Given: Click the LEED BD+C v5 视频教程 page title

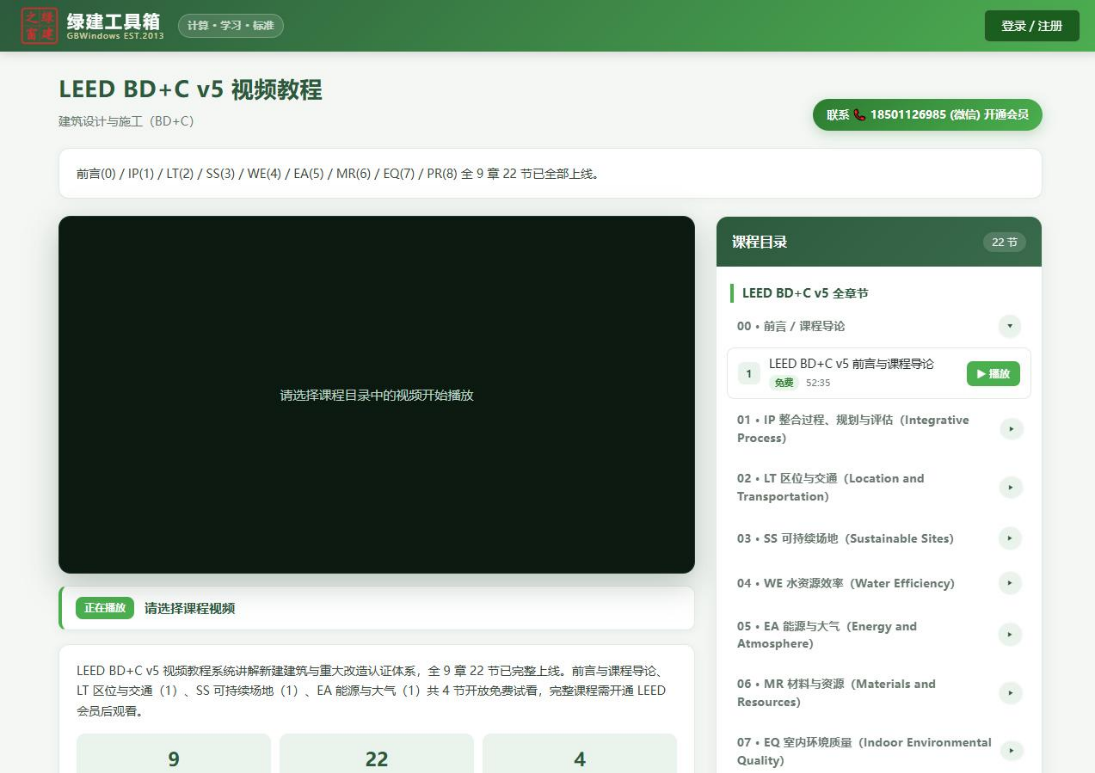Looking at the screenshot, I should tap(191, 89).
